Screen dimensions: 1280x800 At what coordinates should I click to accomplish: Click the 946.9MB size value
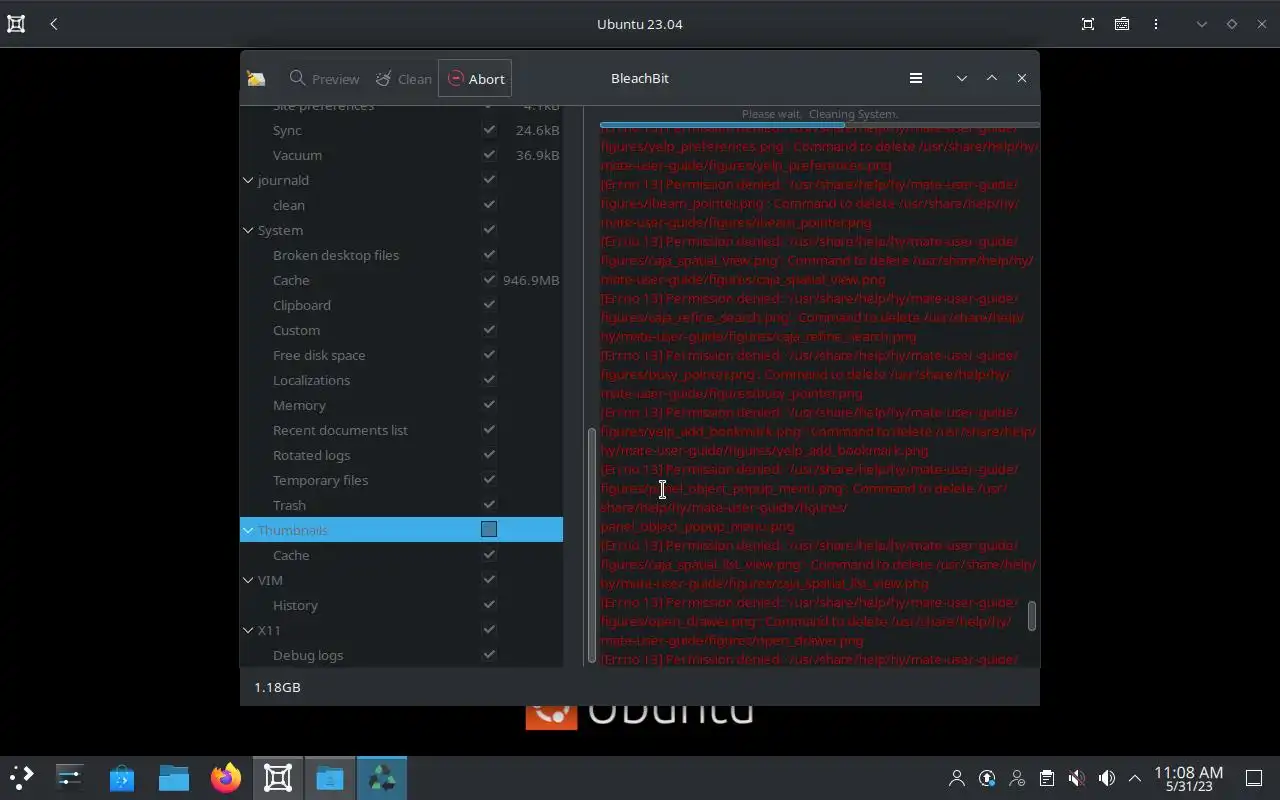(x=531, y=280)
